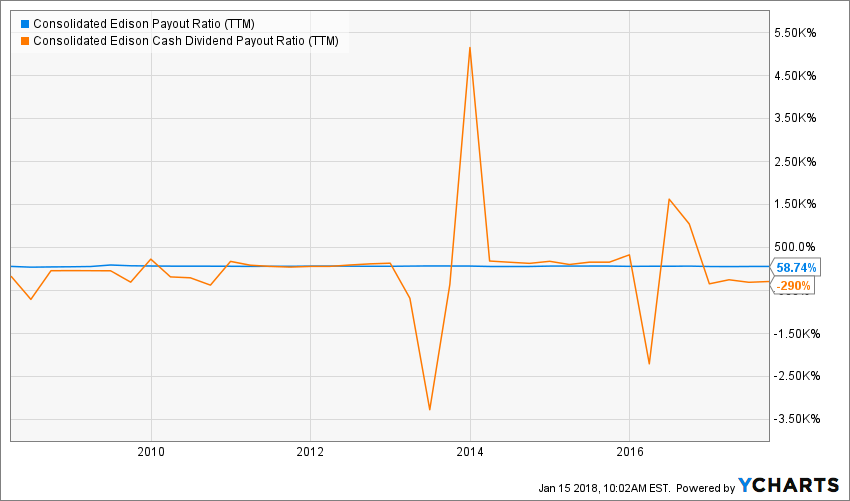Click the -1.50K% axis label
The image size is (850, 501).
(796, 333)
